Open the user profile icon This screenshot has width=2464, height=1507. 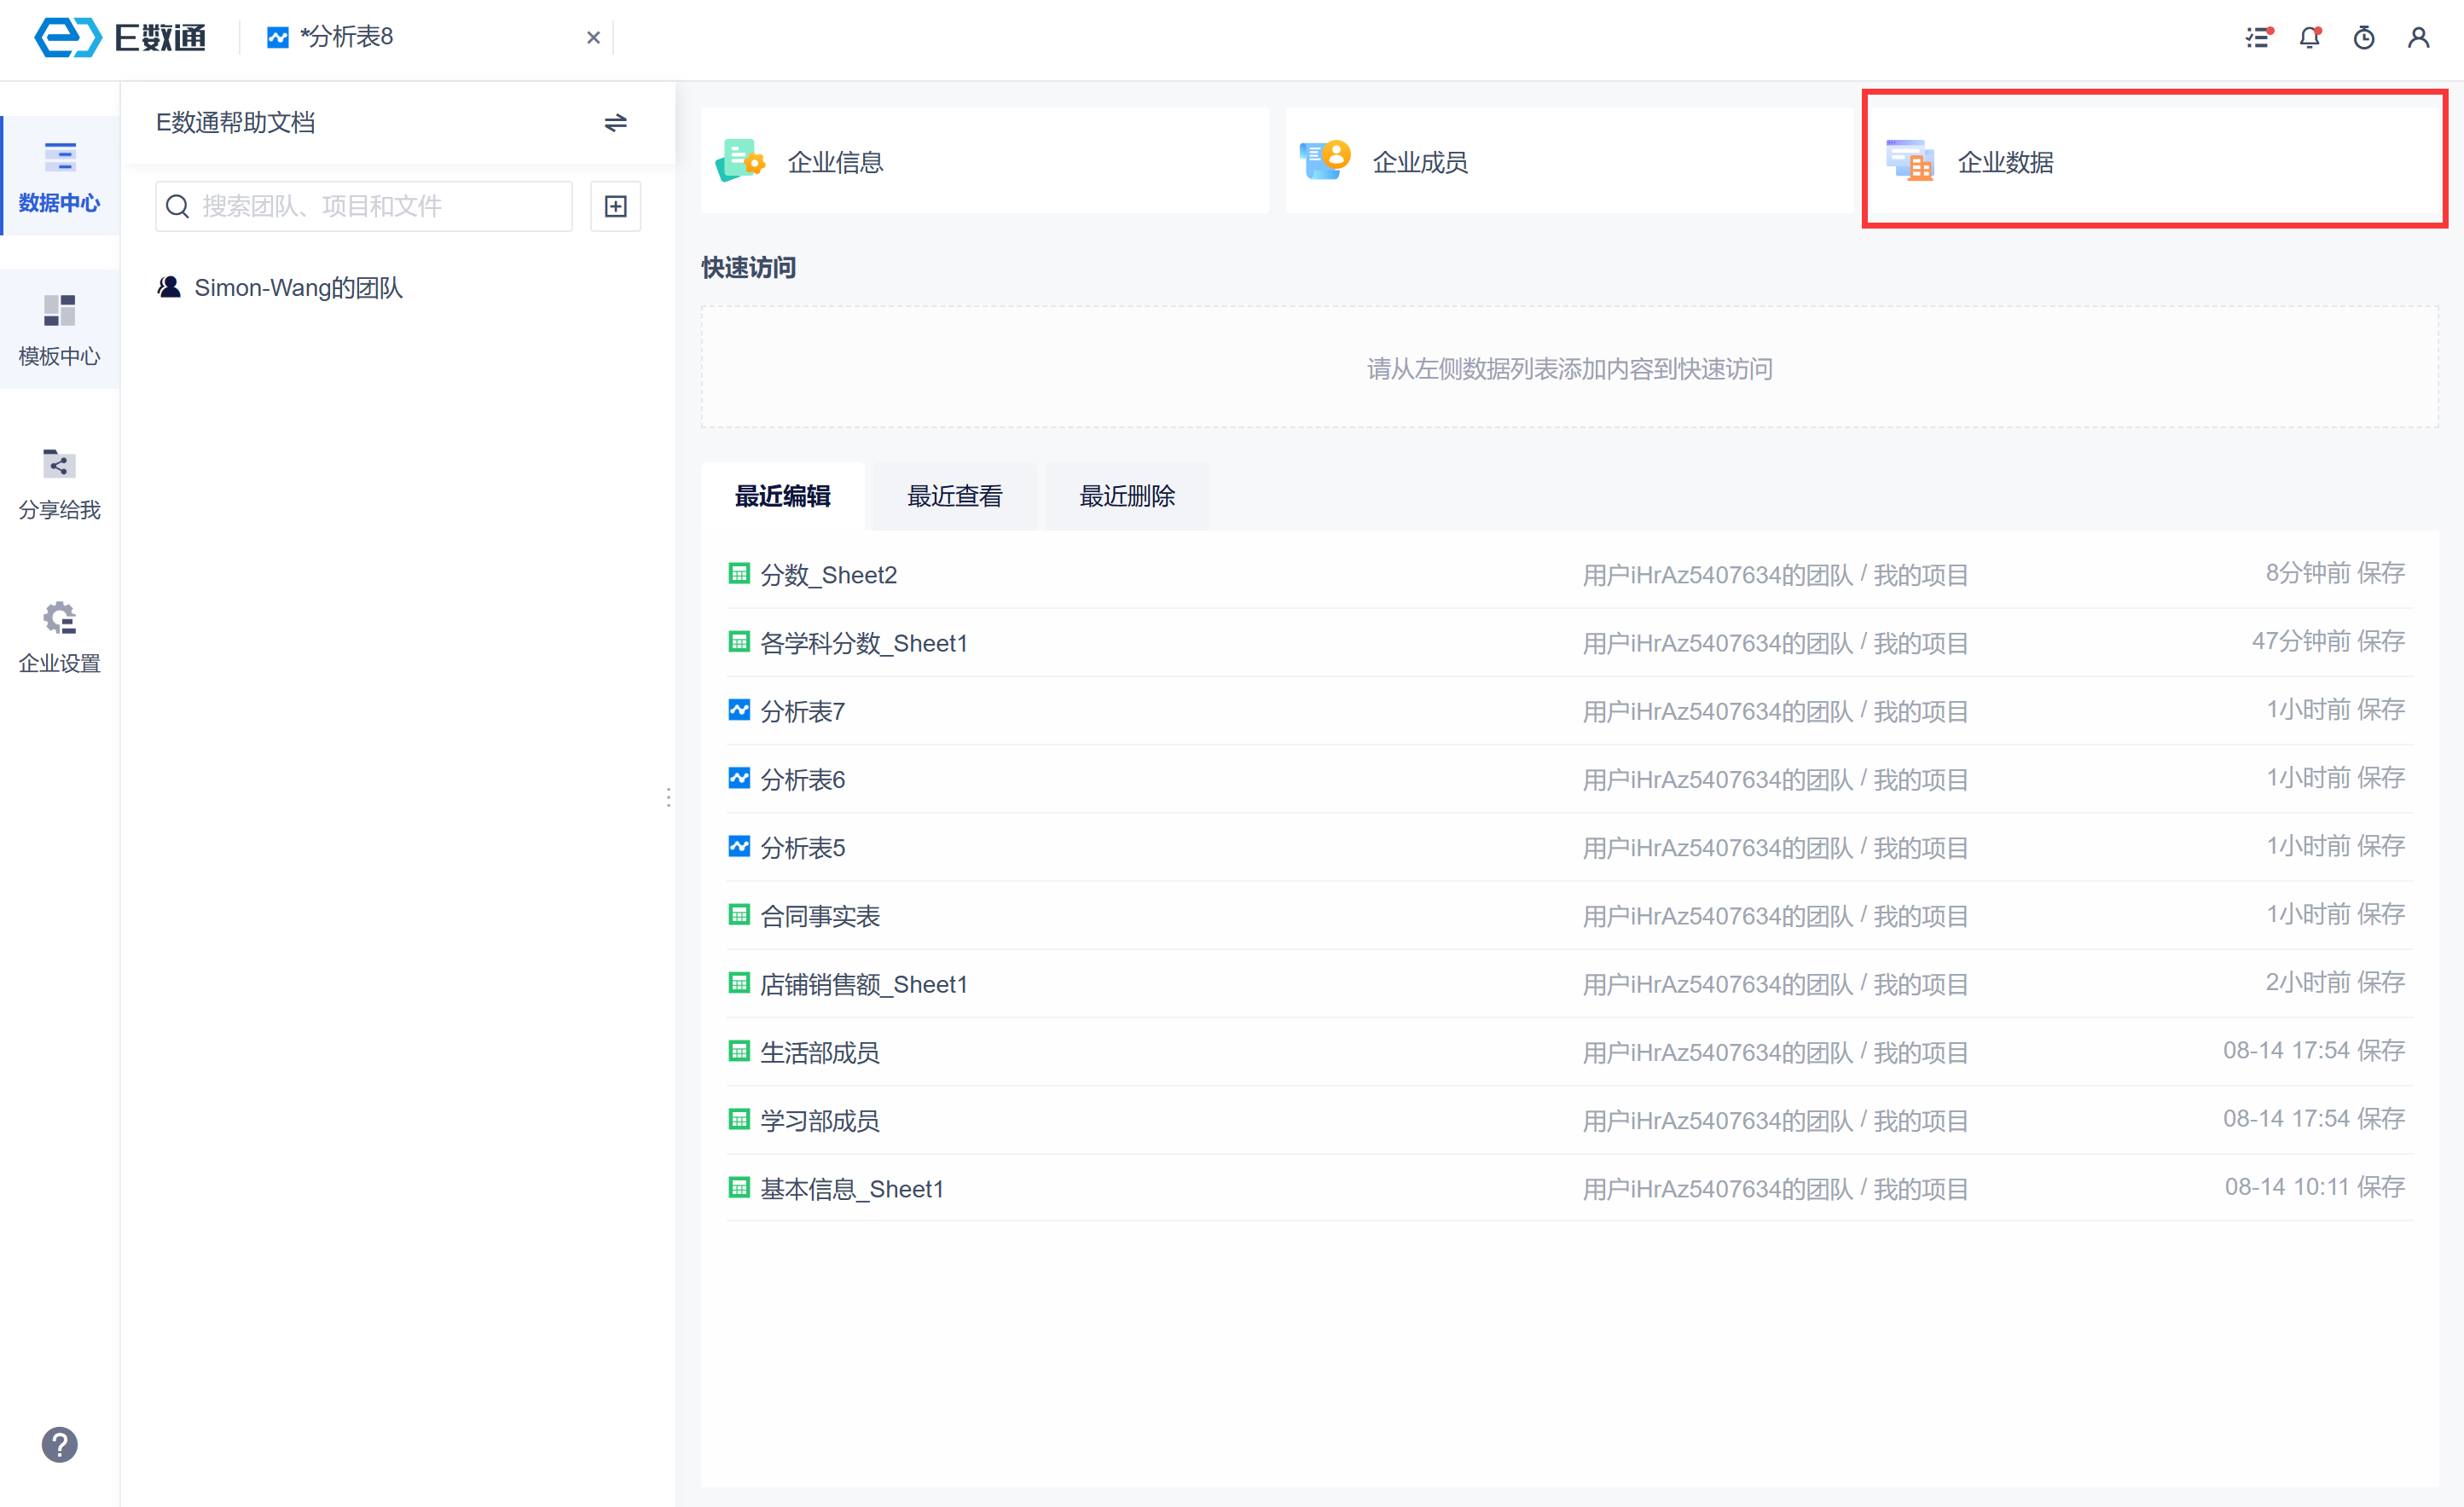click(x=2418, y=38)
